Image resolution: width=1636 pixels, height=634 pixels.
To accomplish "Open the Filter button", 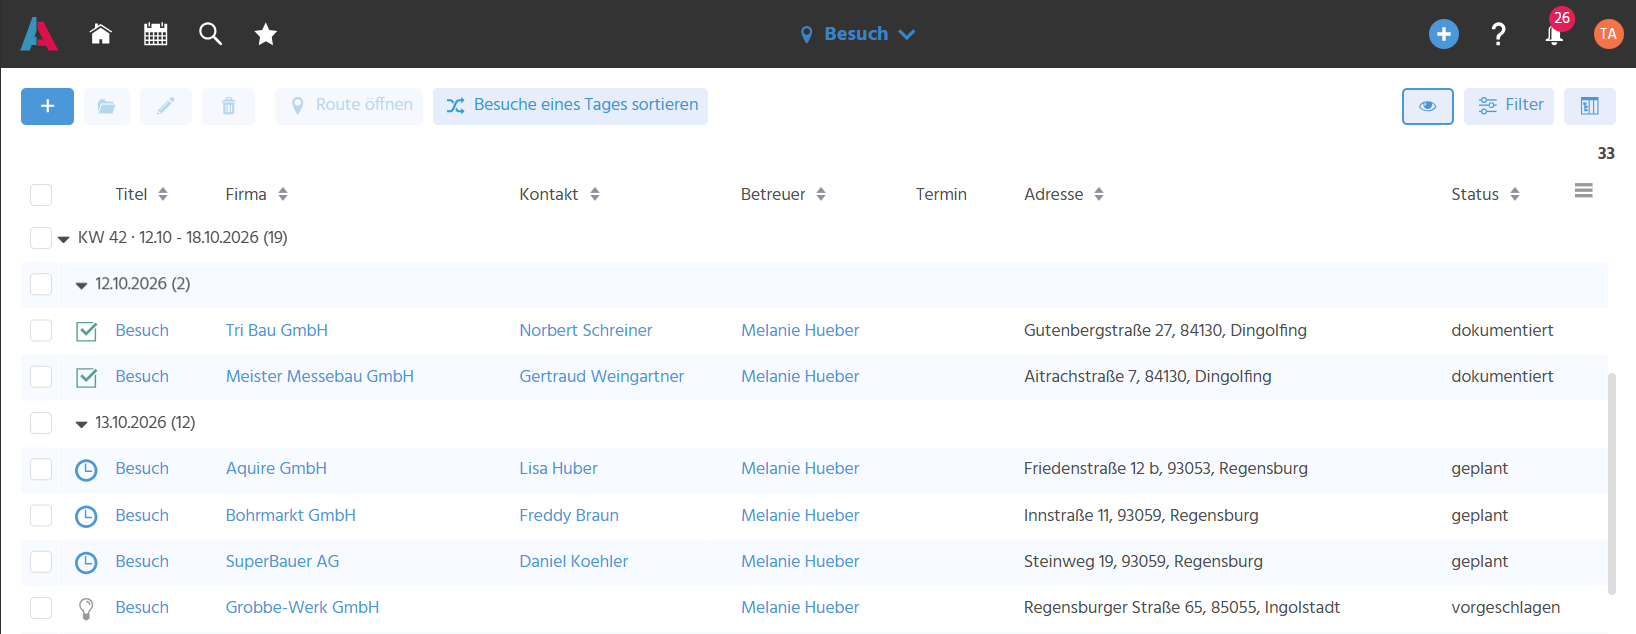I will coord(1509,106).
